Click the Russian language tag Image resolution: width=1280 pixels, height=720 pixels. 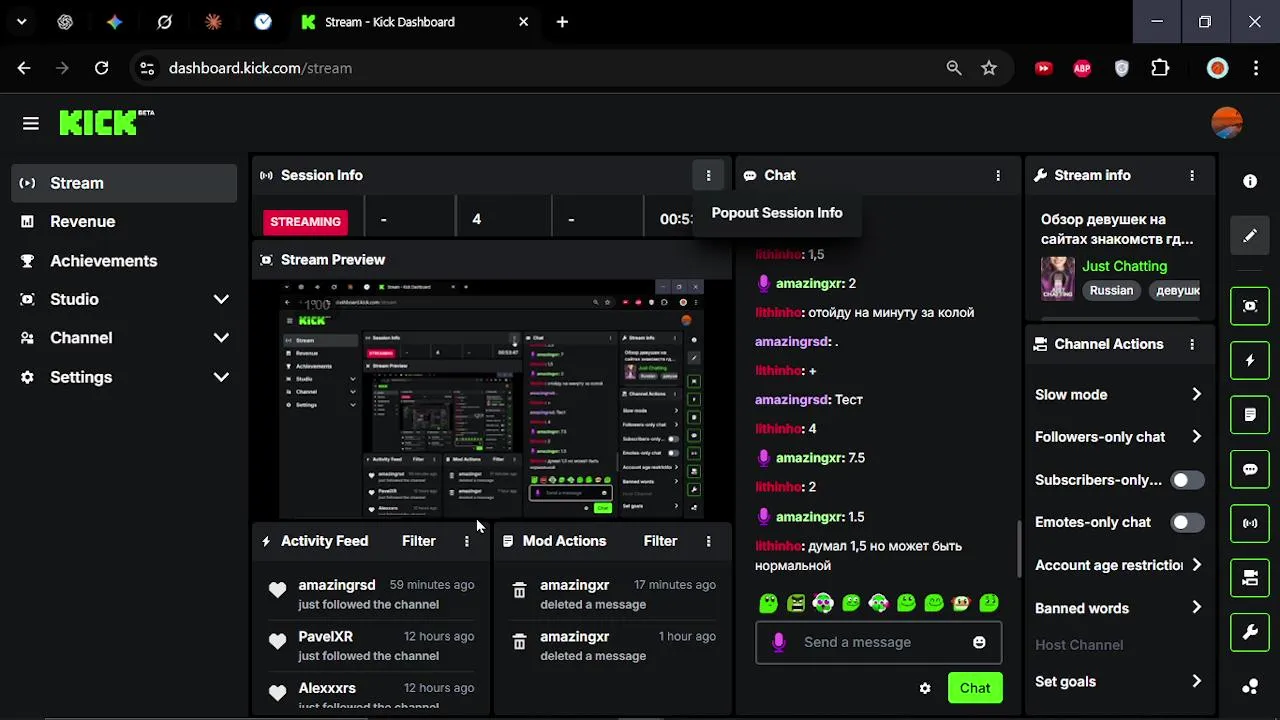point(1111,290)
